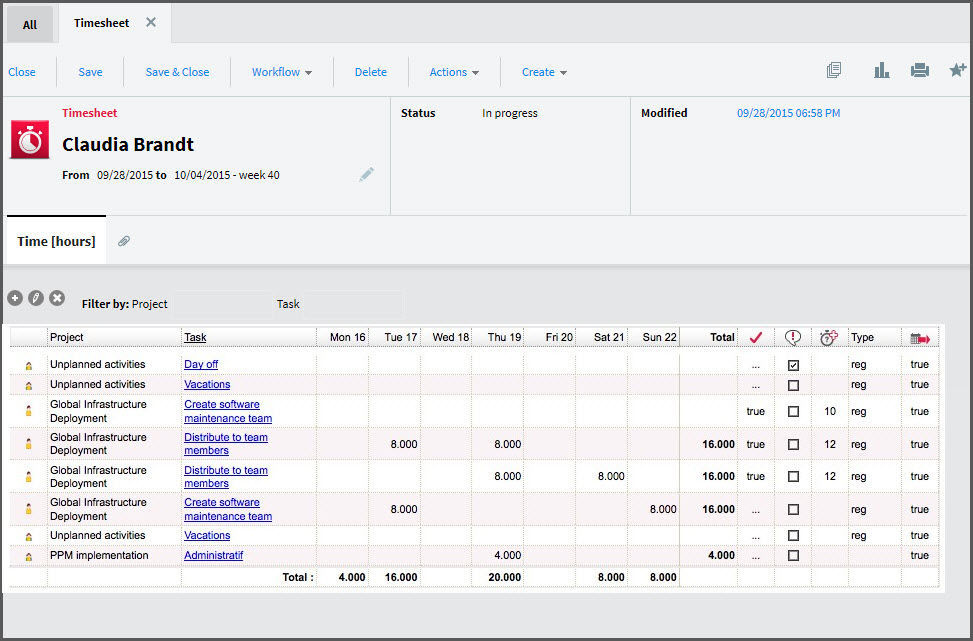Select the Time [hours] tab
Viewport: 973px width, 641px height.
(56, 241)
